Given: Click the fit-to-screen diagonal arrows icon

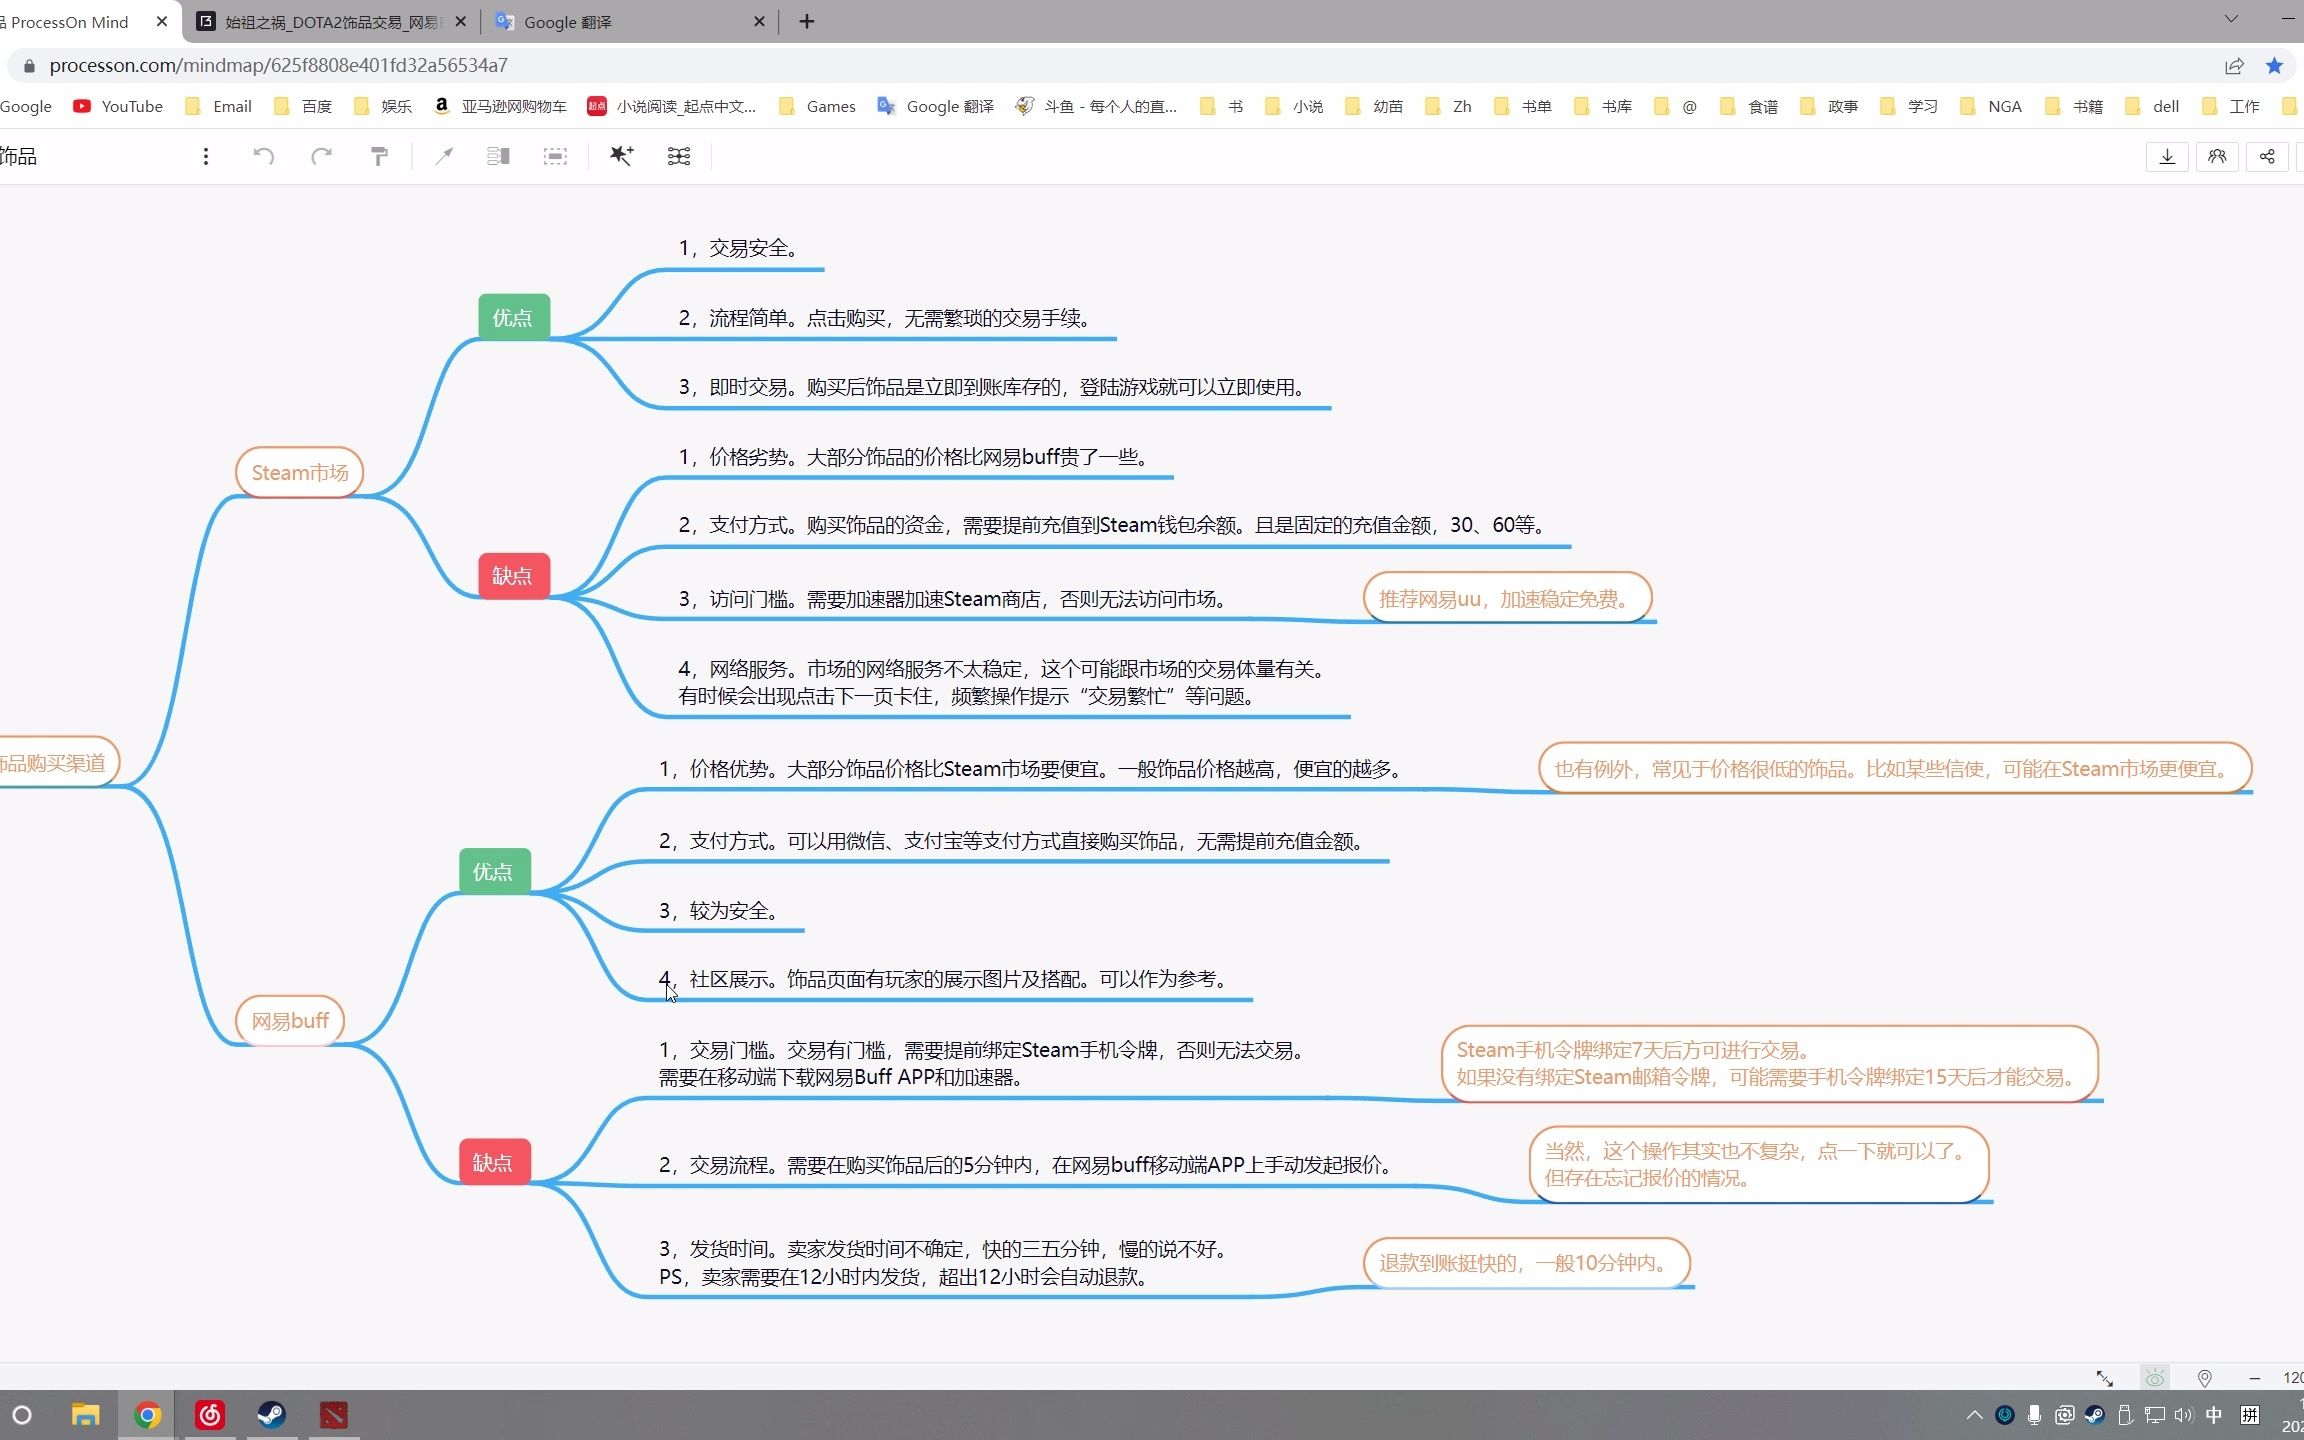Looking at the screenshot, I should [x=2105, y=1378].
